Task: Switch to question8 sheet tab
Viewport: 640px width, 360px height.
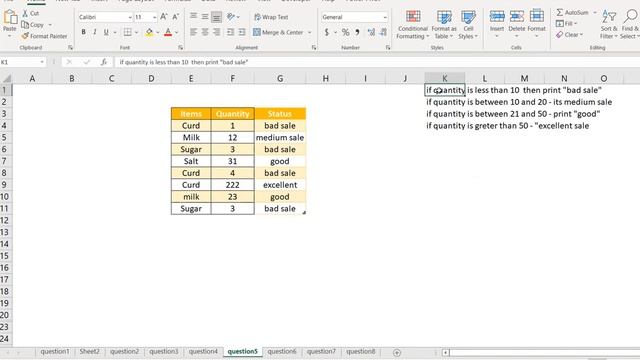Action: [x=360, y=351]
